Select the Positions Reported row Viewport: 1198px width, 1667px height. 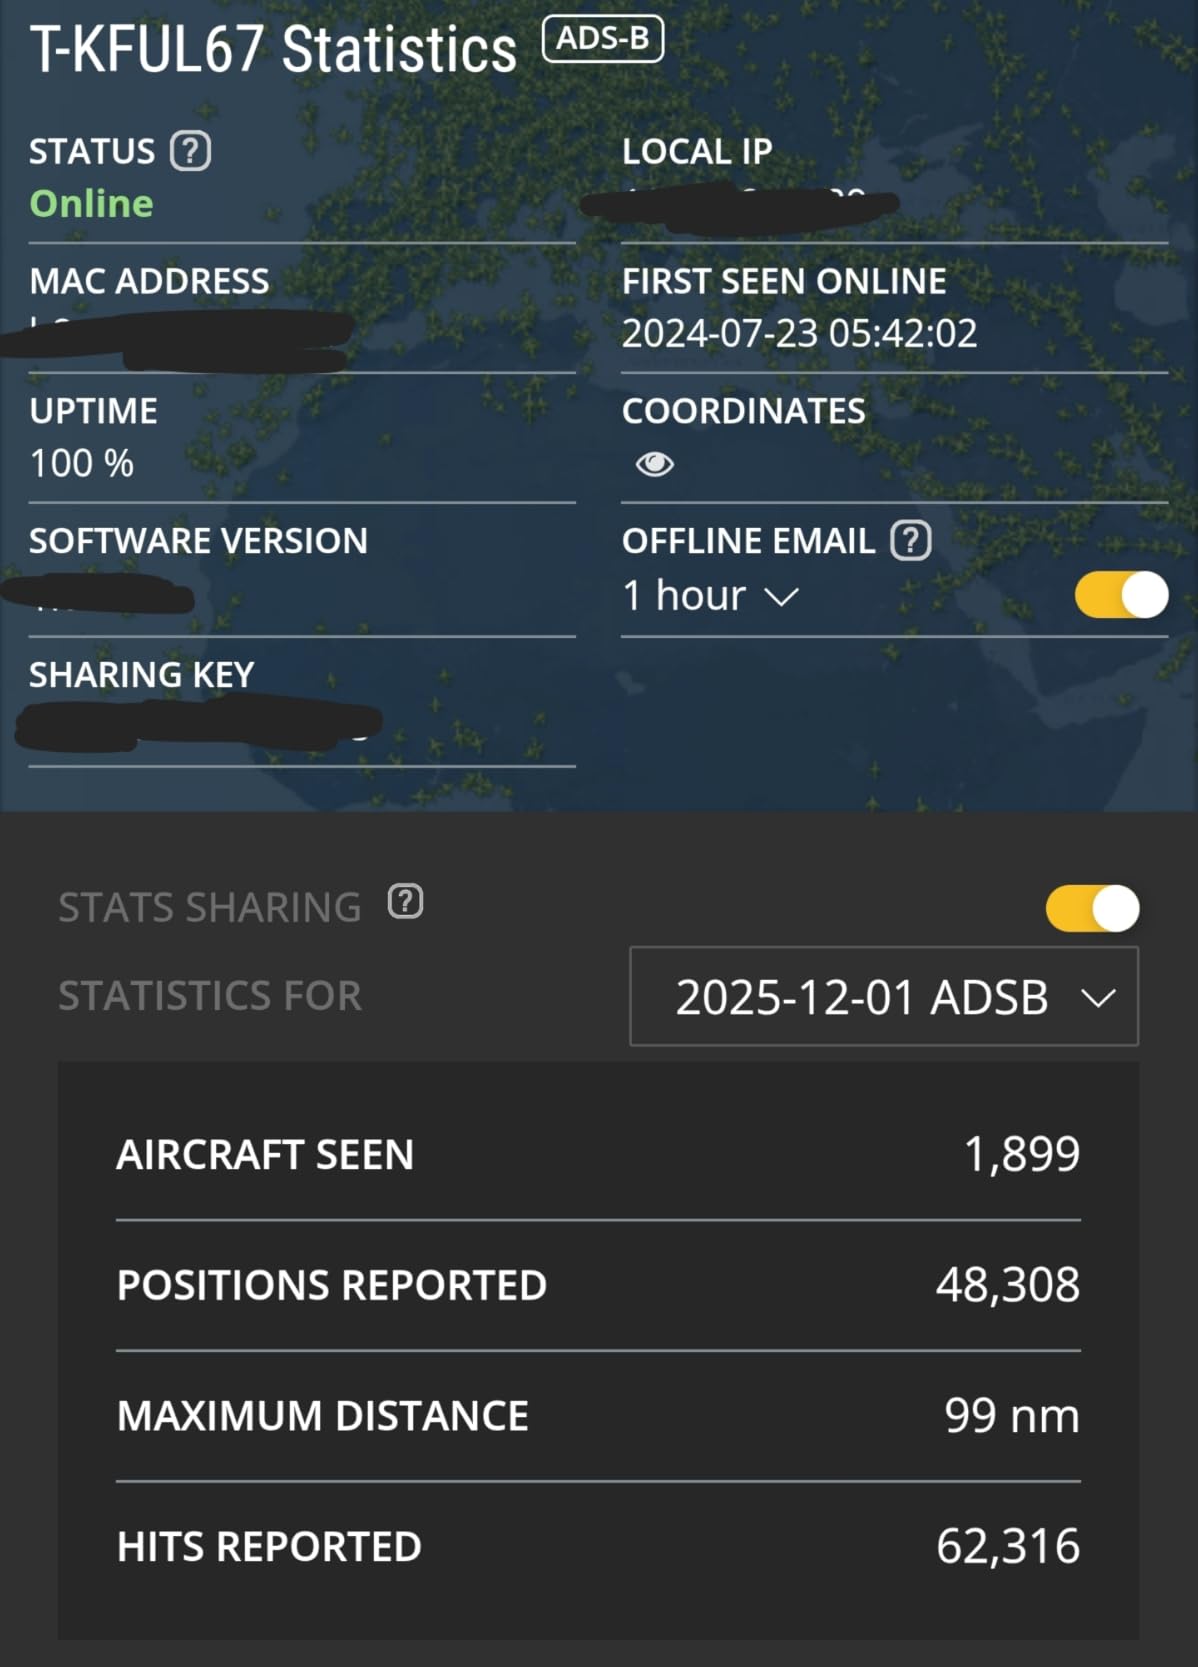[x=598, y=1286]
